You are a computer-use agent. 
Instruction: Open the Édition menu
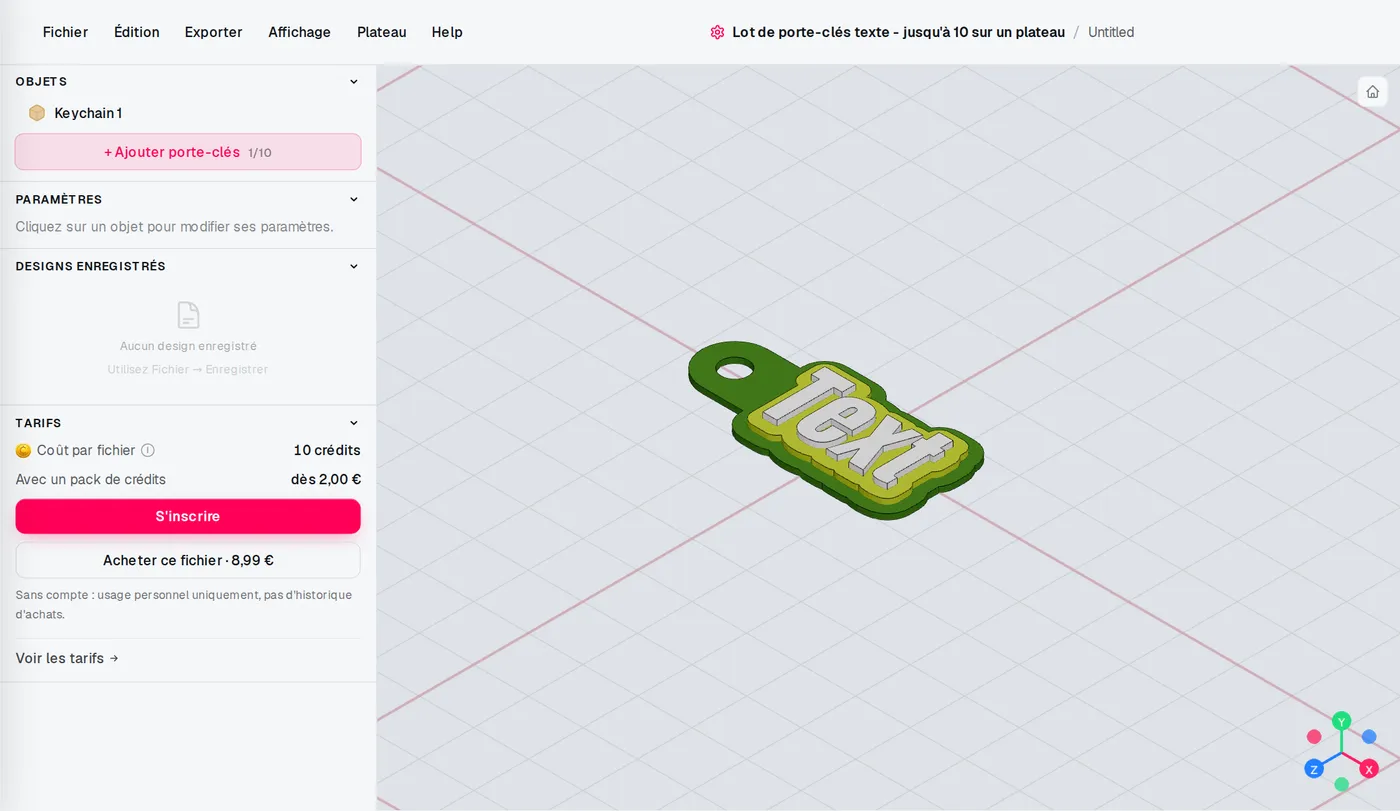tap(137, 32)
